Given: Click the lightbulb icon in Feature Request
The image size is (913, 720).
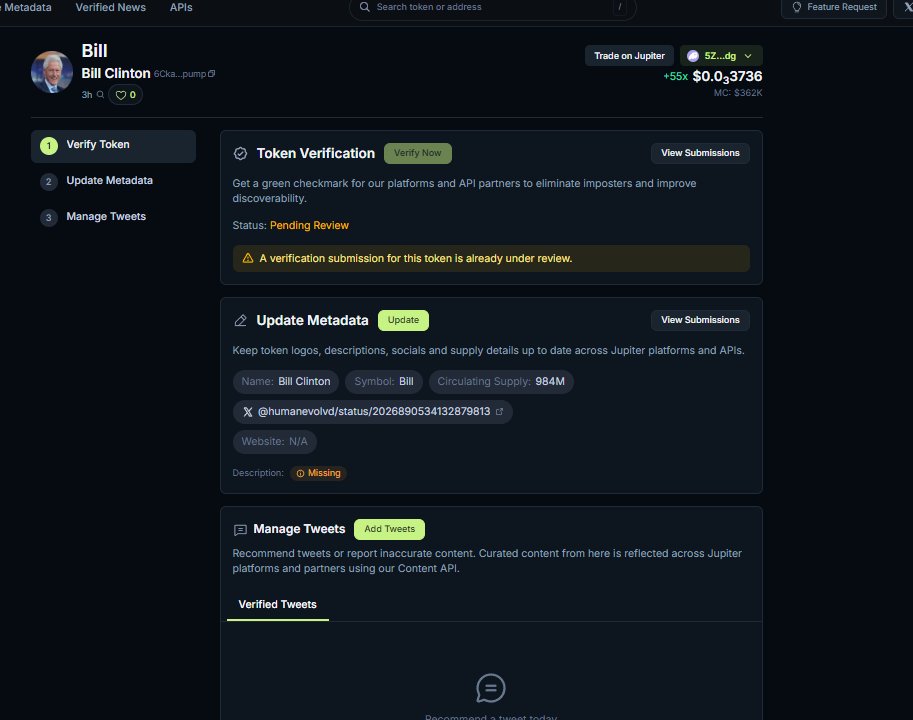Looking at the screenshot, I should [x=797, y=7].
